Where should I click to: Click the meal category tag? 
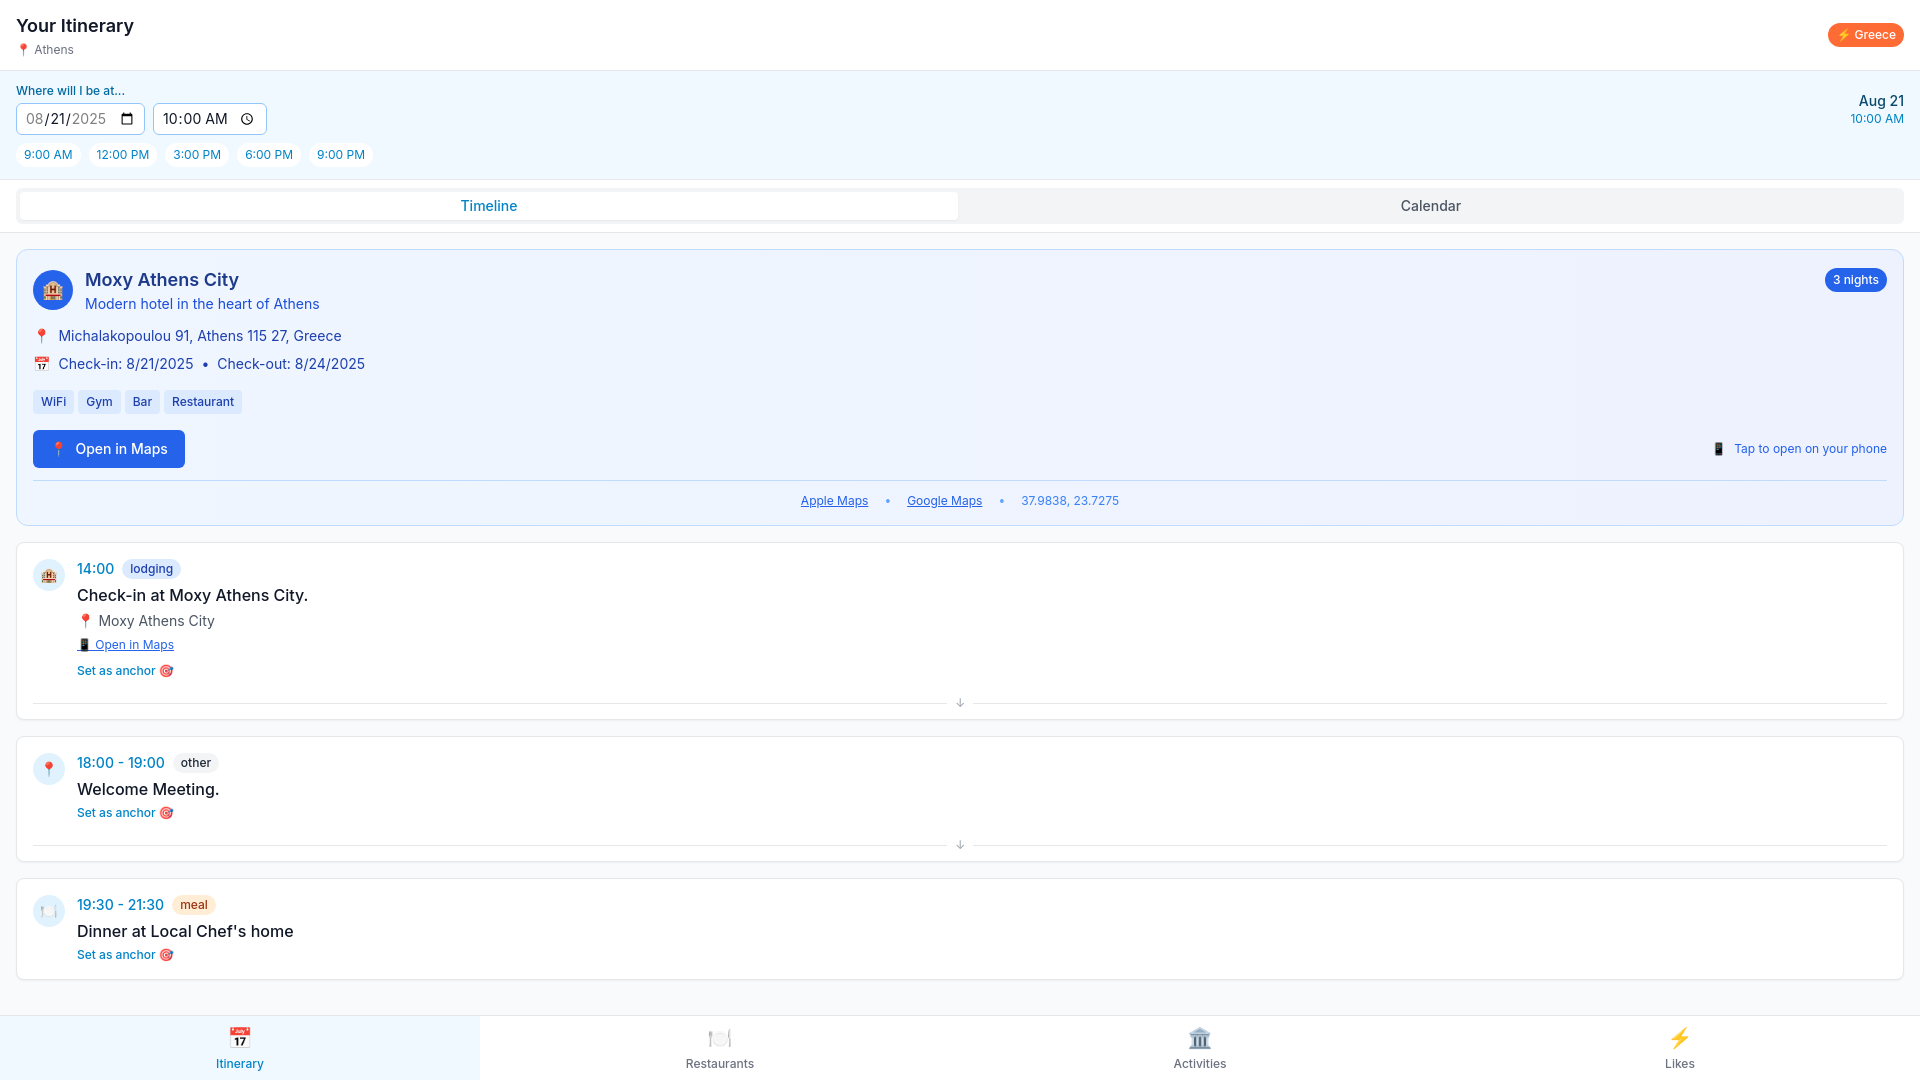click(x=194, y=905)
